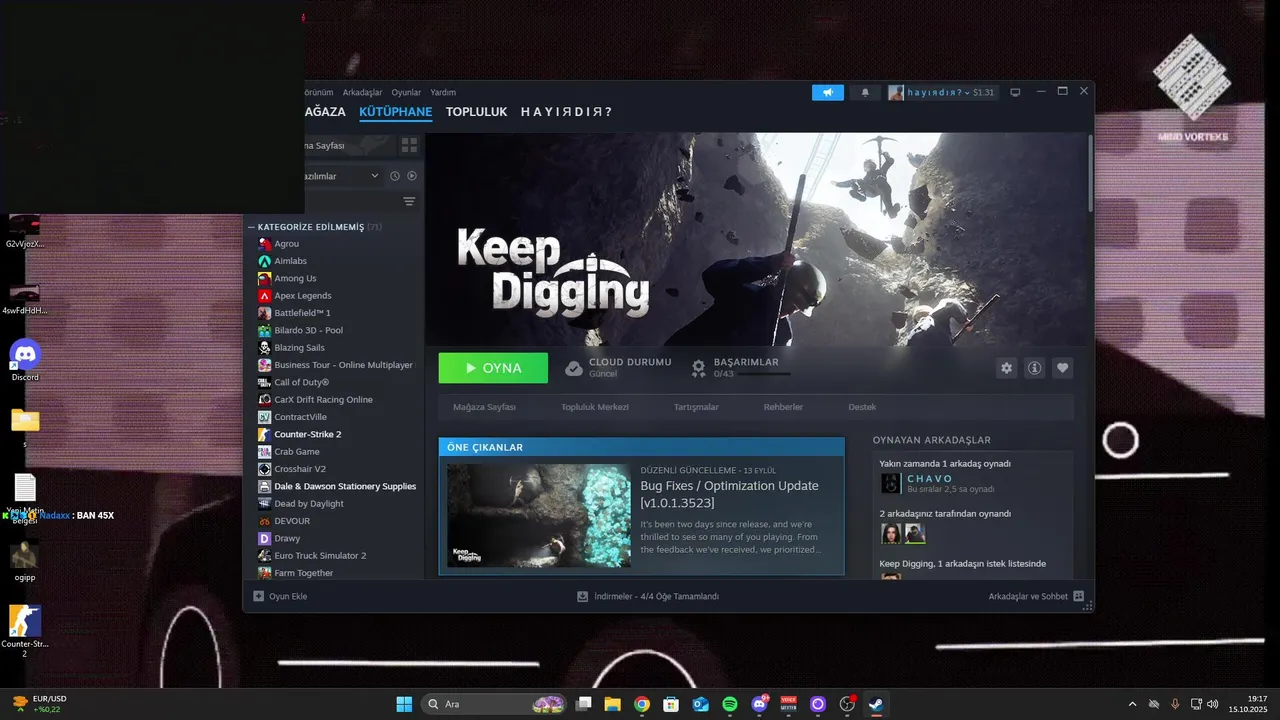
Task: Open Spotify from the taskbar
Action: tap(730, 704)
